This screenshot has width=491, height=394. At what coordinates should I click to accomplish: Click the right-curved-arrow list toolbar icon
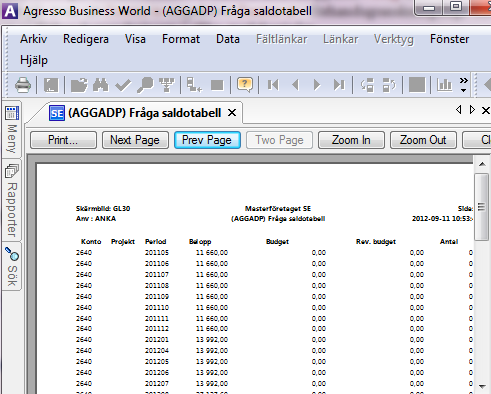389,85
